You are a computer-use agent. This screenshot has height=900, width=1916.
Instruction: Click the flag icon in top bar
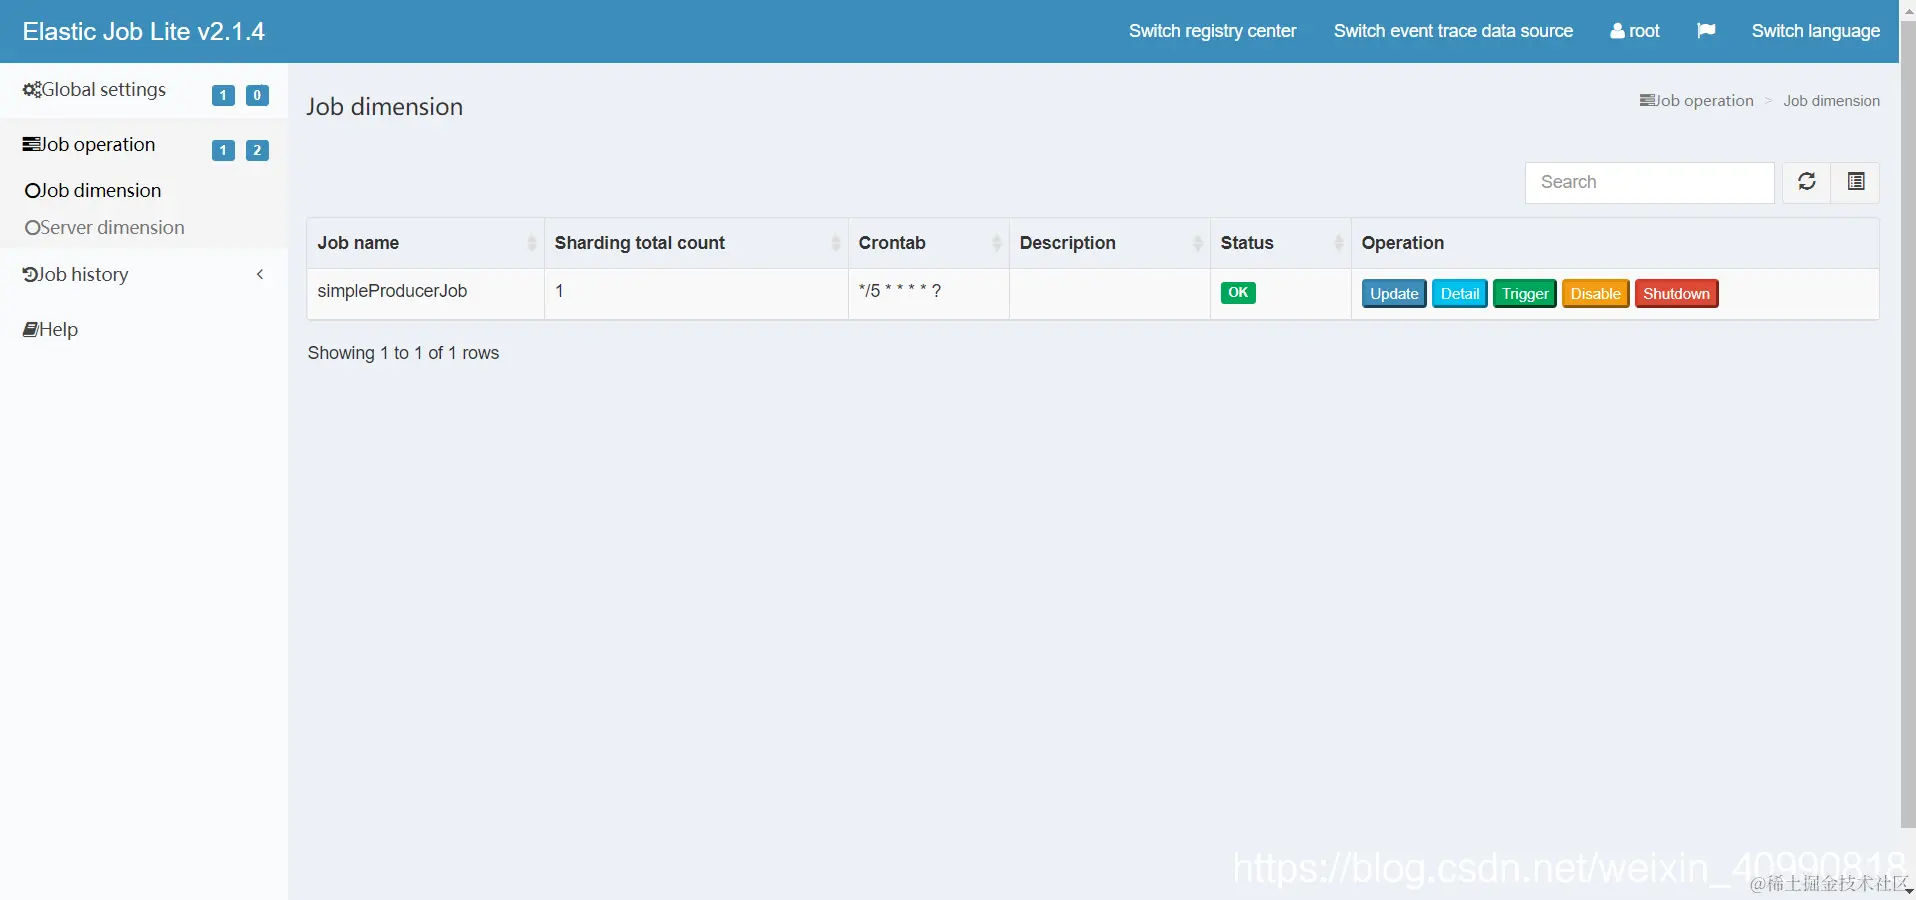(x=1706, y=31)
